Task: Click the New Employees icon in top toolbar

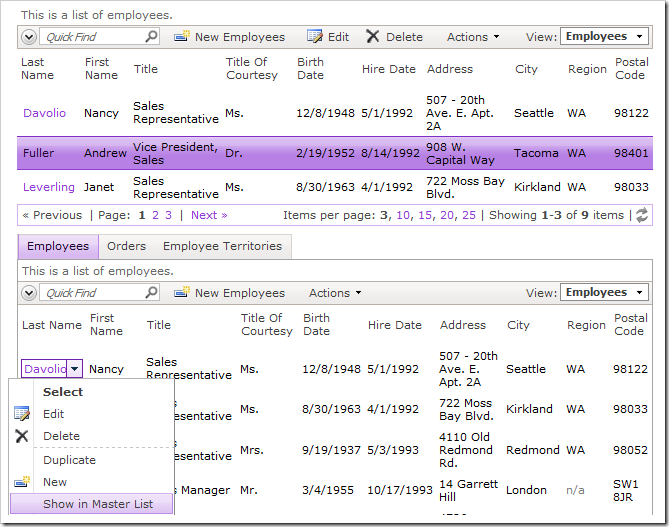Action: 182,37
